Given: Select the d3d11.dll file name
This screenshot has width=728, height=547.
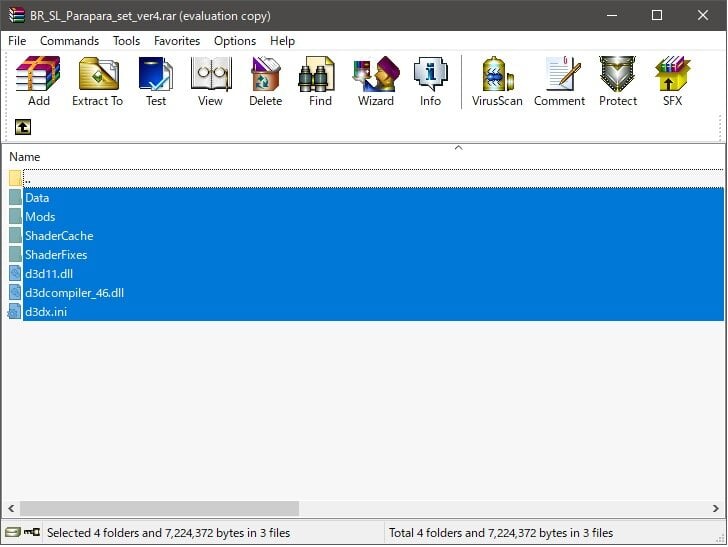Looking at the screenshot, I should point(49,274).
